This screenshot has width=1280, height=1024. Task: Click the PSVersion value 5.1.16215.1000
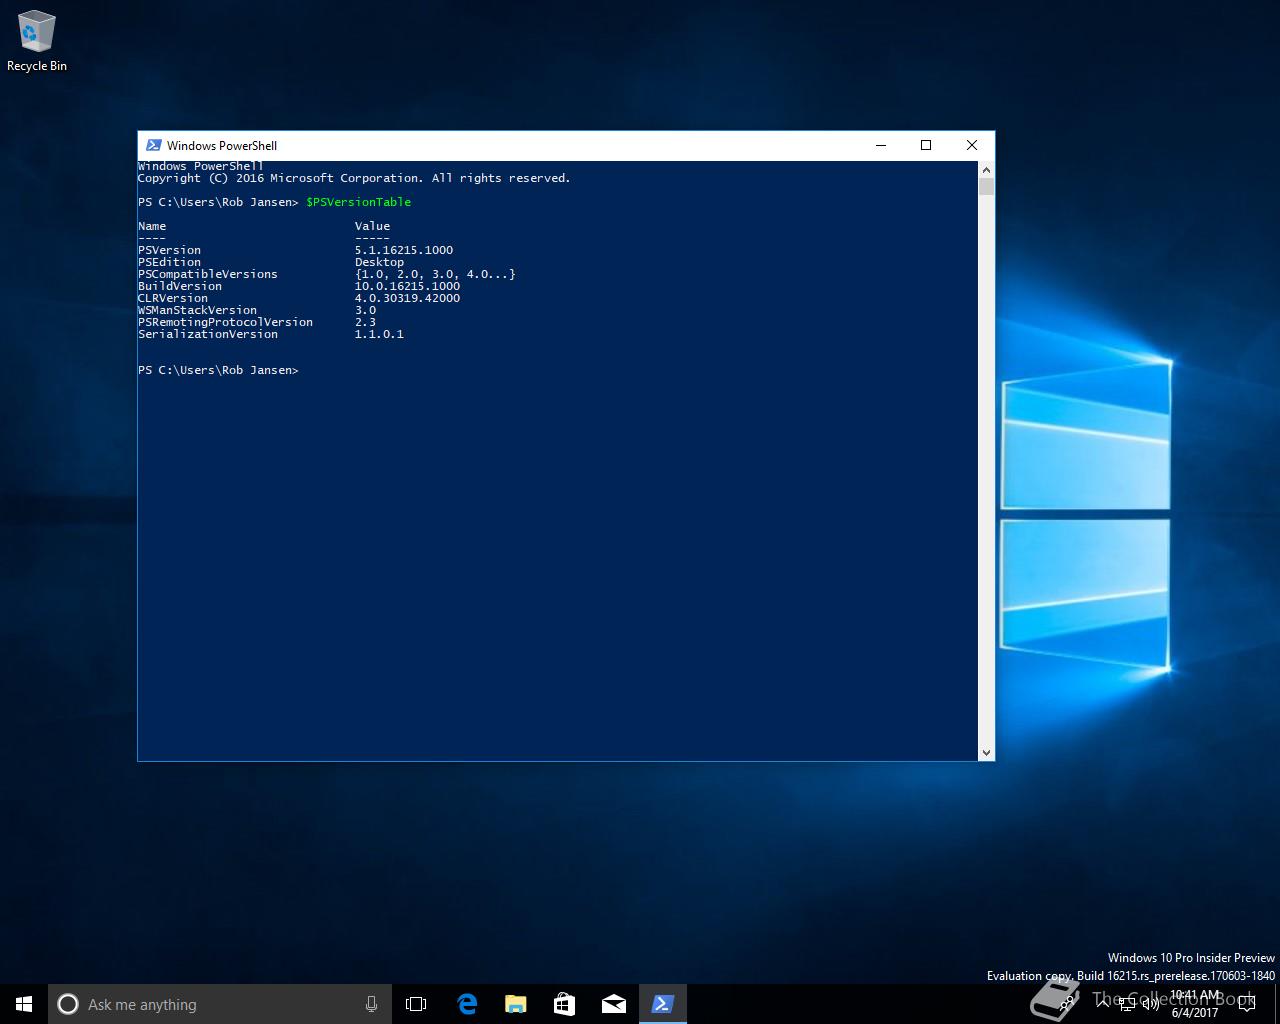click(404, 250)
